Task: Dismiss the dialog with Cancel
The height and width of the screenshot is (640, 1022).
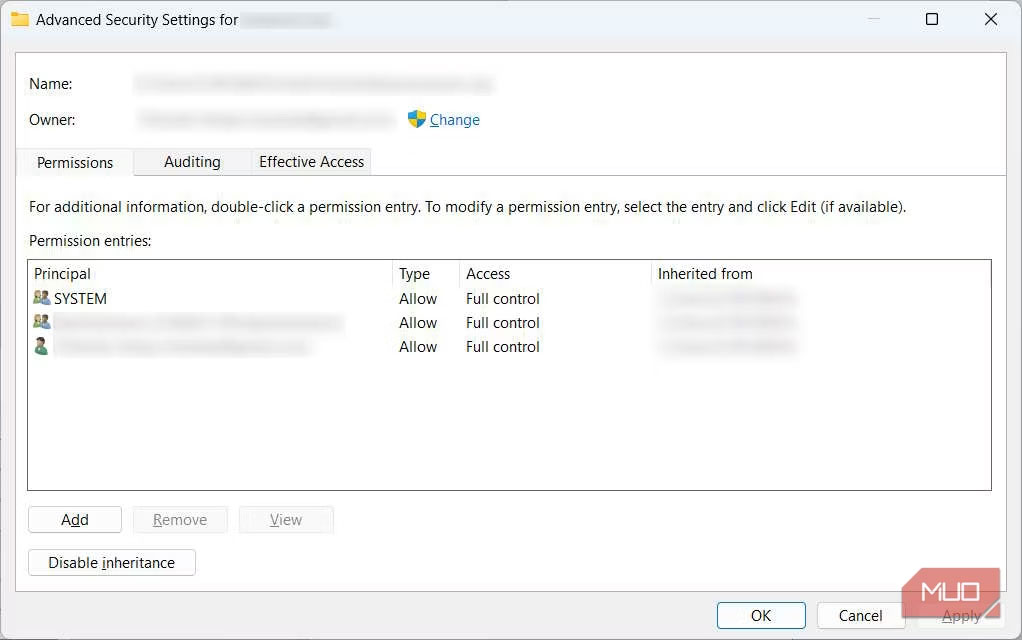Action: [x=860, y=615]
